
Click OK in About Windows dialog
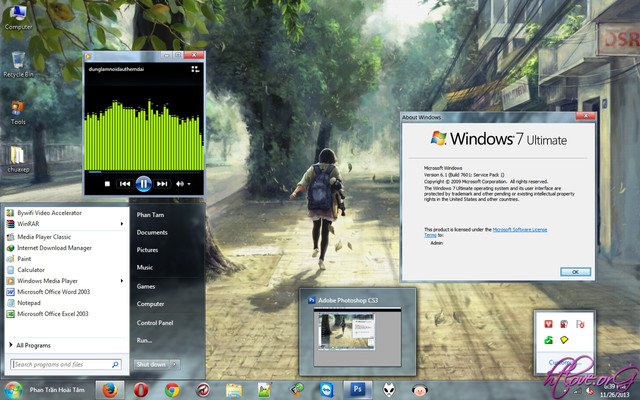574,271
